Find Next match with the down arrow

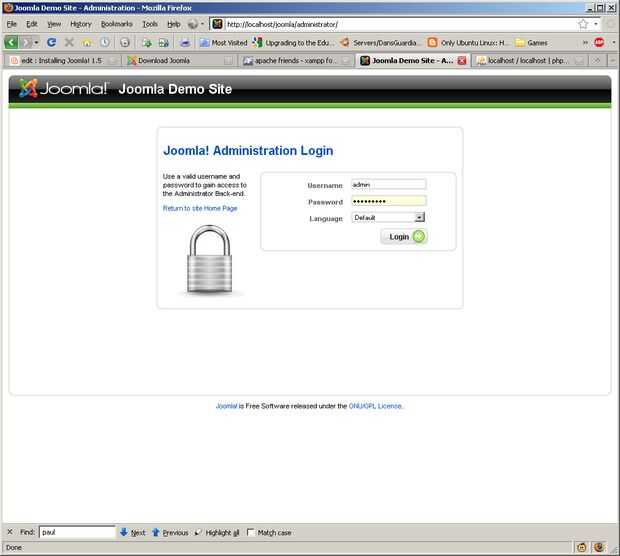click(133, 533)
